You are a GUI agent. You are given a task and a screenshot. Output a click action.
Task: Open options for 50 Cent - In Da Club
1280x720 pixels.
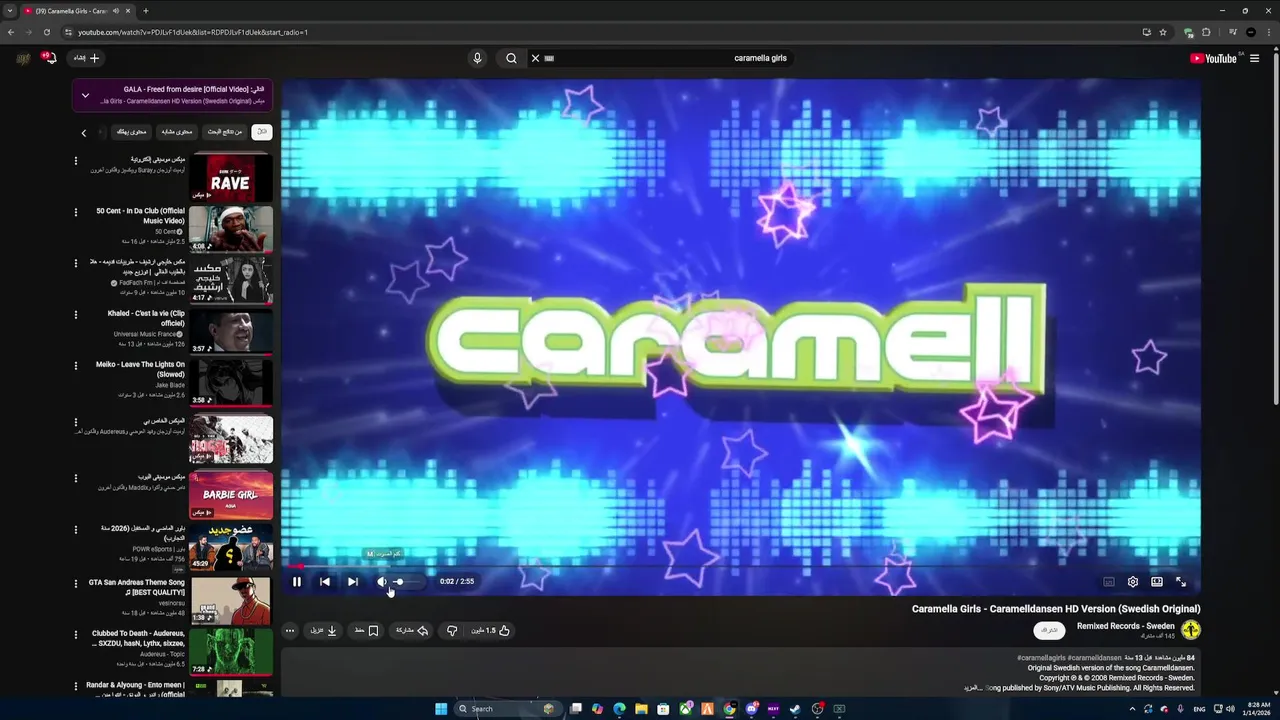[x=76, y=212]
